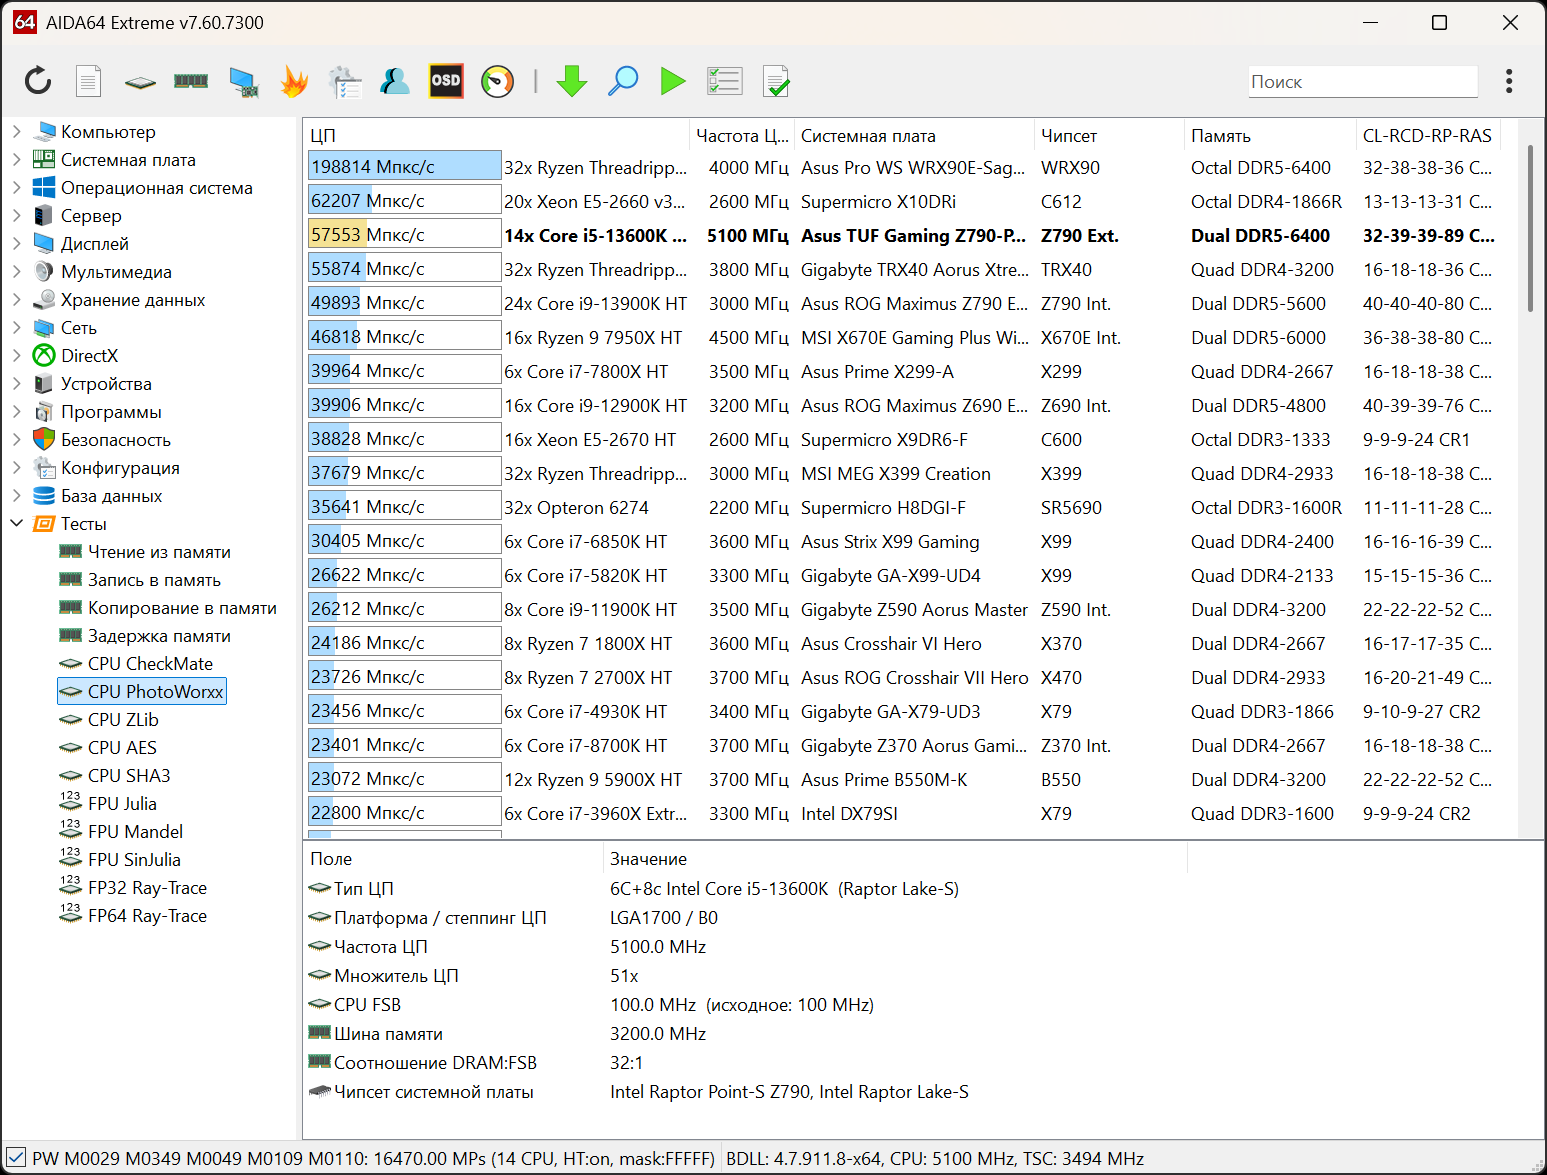Click the results list vertical scrollbar
This screenshot has width=1547, height=1175.
tap(1530, 228)
